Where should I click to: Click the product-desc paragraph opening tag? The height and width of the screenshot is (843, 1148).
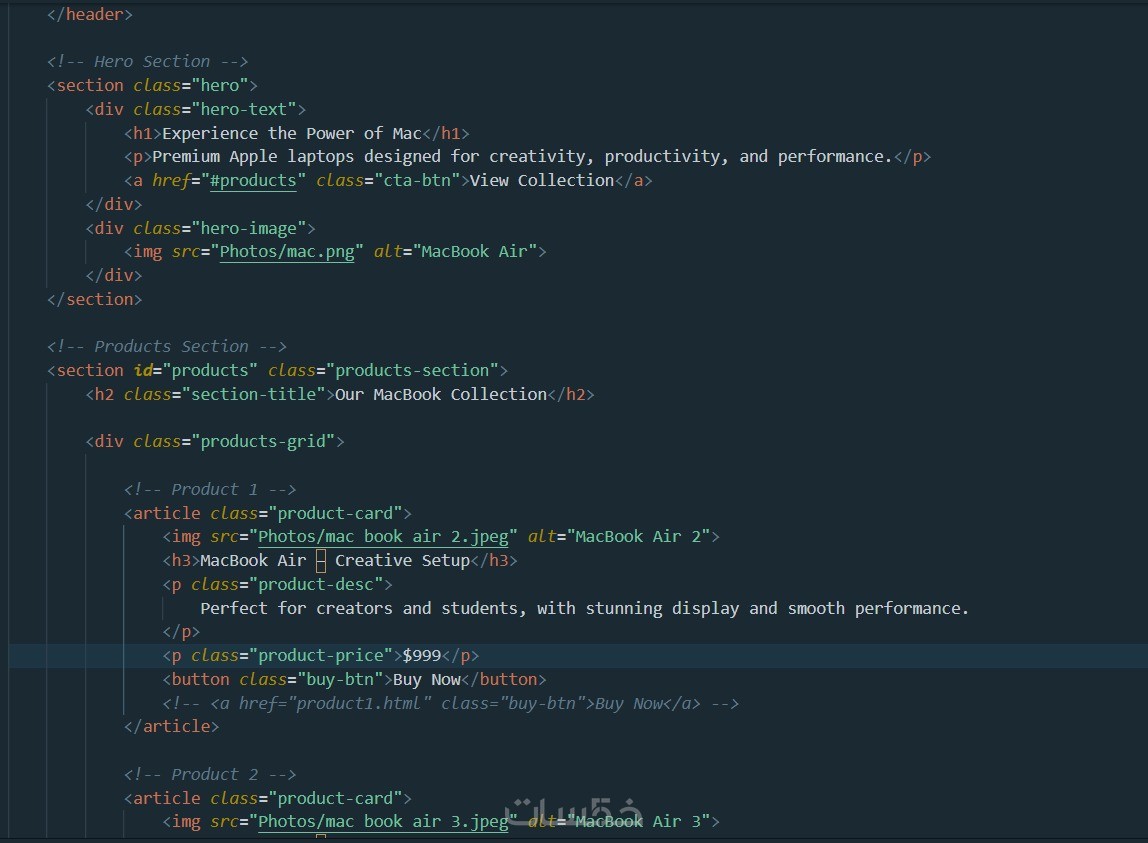coord(277,584)
